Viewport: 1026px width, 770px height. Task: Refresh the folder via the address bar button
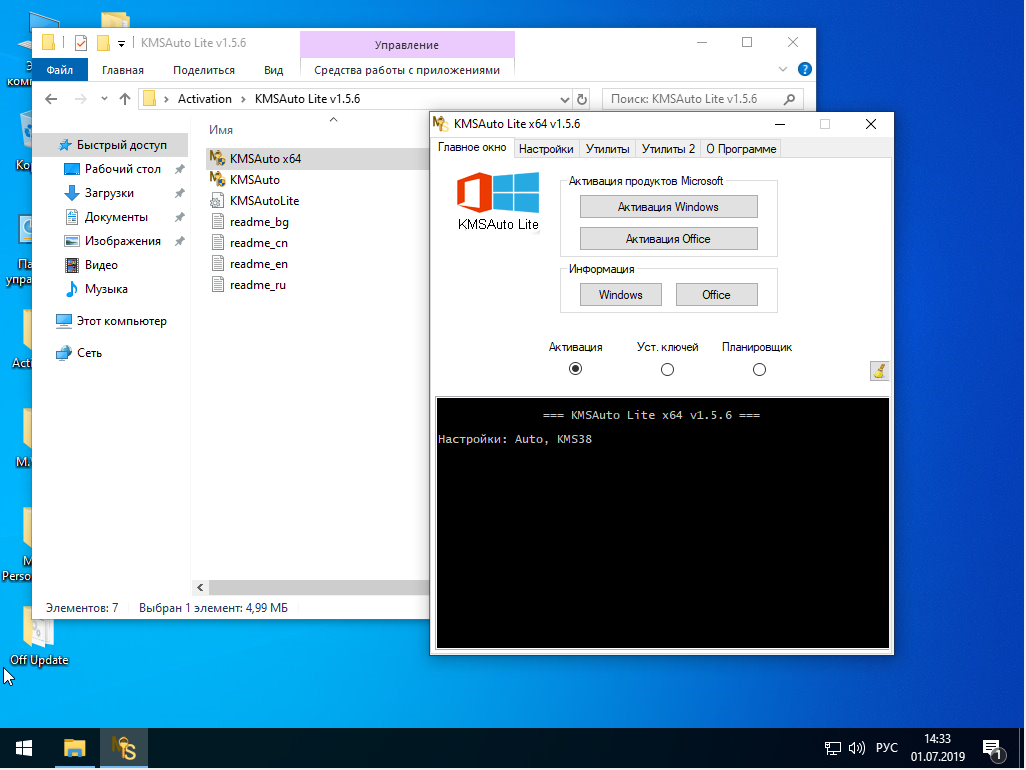582,99
